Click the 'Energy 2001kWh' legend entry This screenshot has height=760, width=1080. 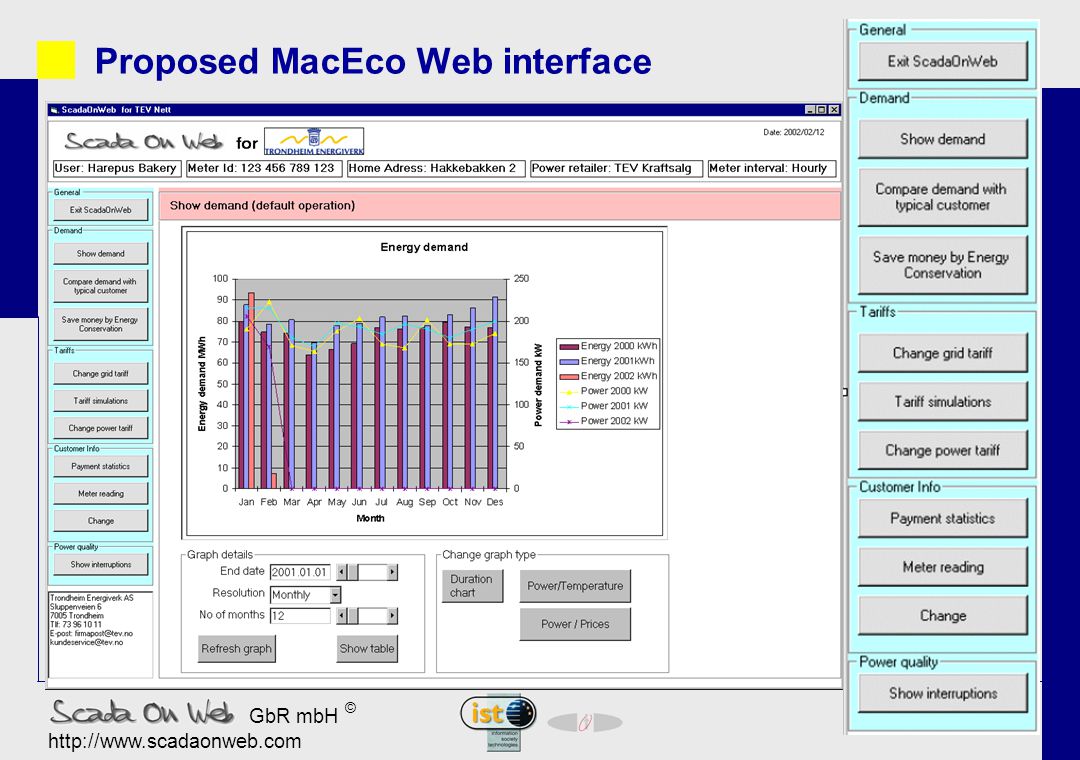coord(607,361)
